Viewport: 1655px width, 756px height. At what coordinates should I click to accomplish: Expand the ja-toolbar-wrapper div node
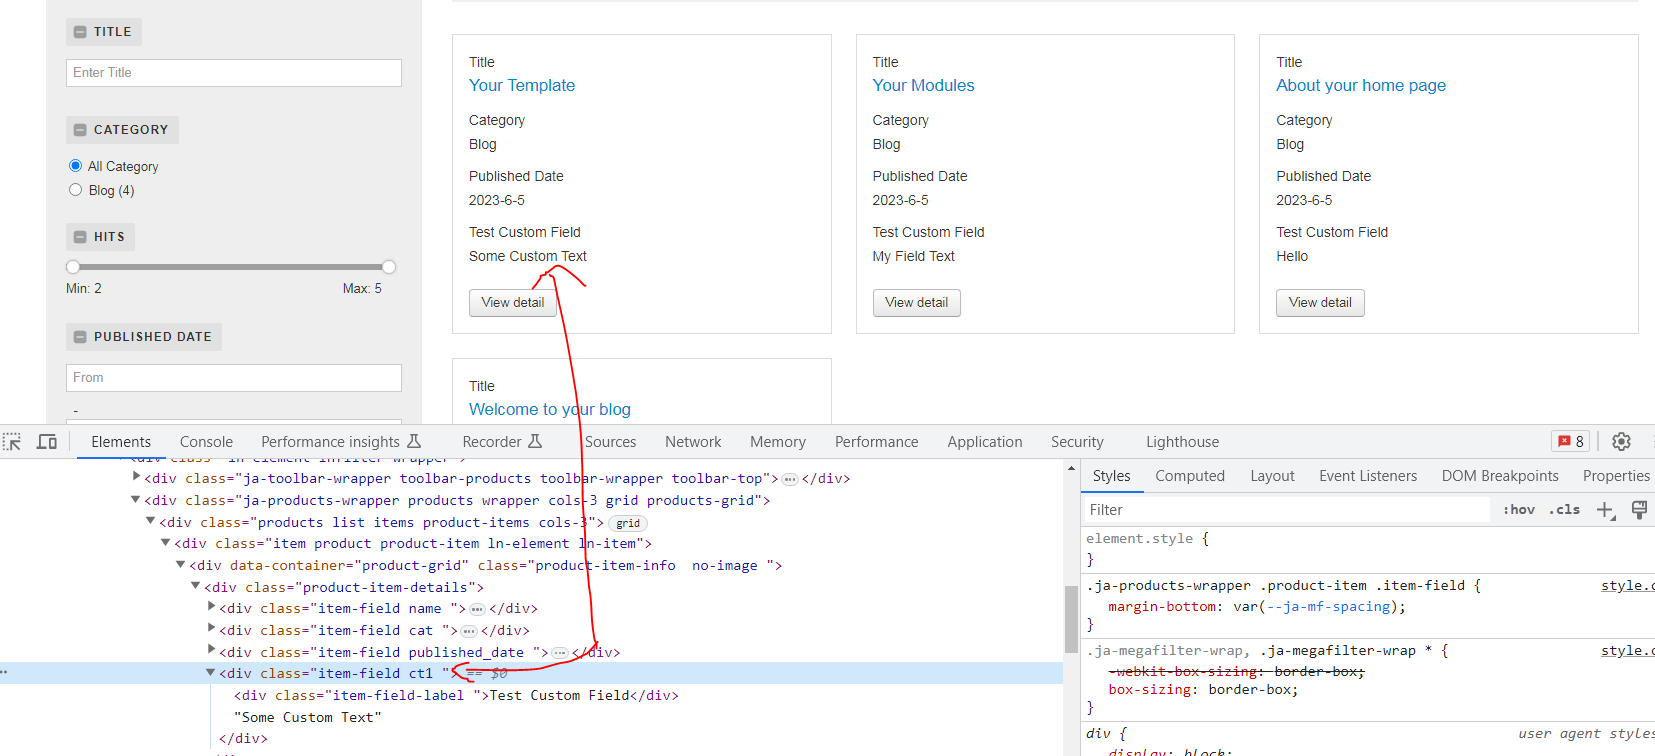point(136,477)
